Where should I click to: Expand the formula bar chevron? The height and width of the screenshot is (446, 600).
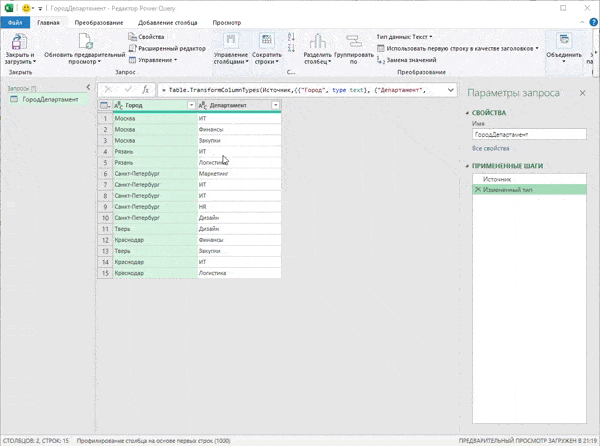point(451,90)
